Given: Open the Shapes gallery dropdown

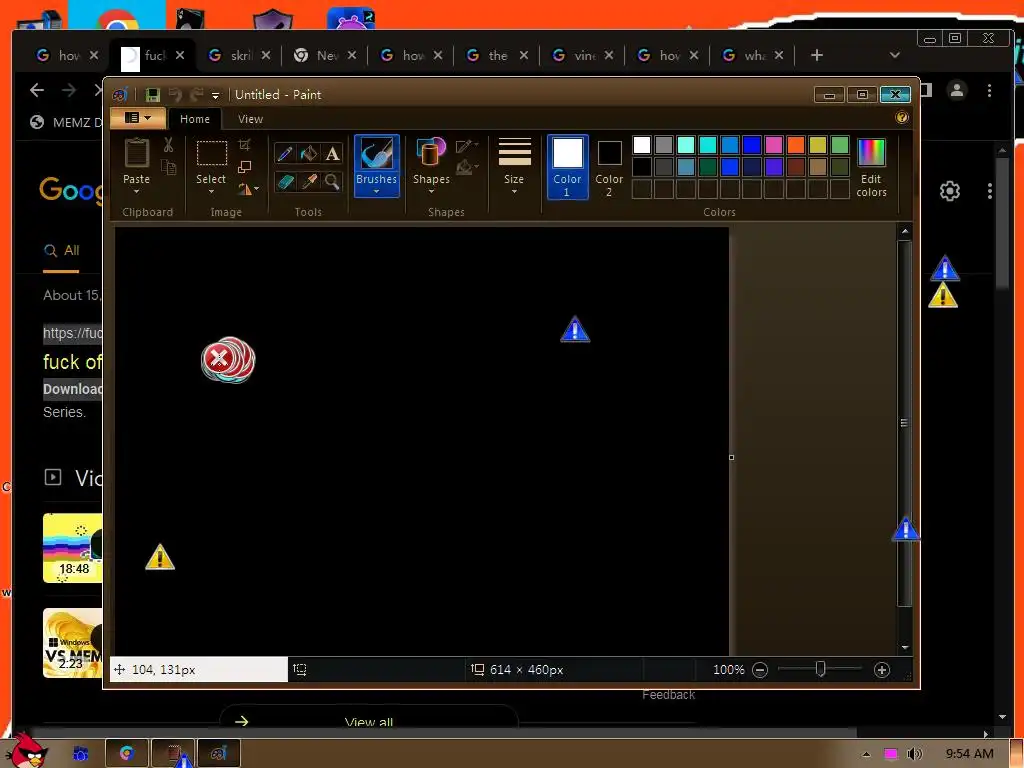Looking at the screenshot, I should (431, 192).
